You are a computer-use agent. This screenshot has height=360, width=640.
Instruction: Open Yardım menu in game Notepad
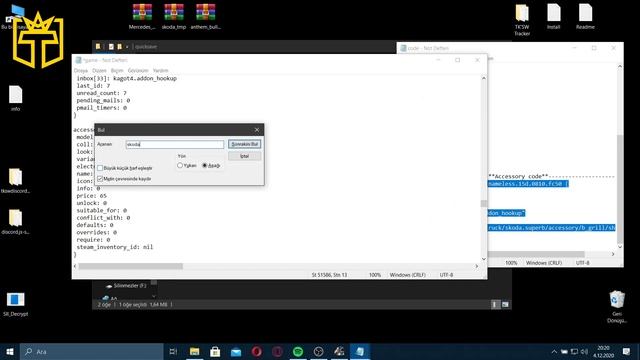[x=160, y=71]
